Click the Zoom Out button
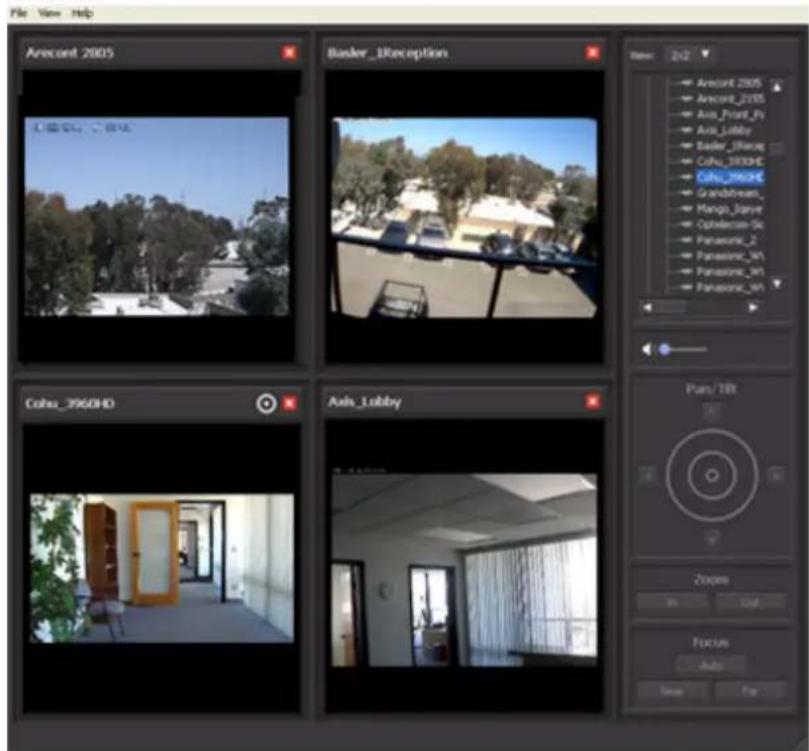Screen dimensions: 809x751 tap(751, 602)
